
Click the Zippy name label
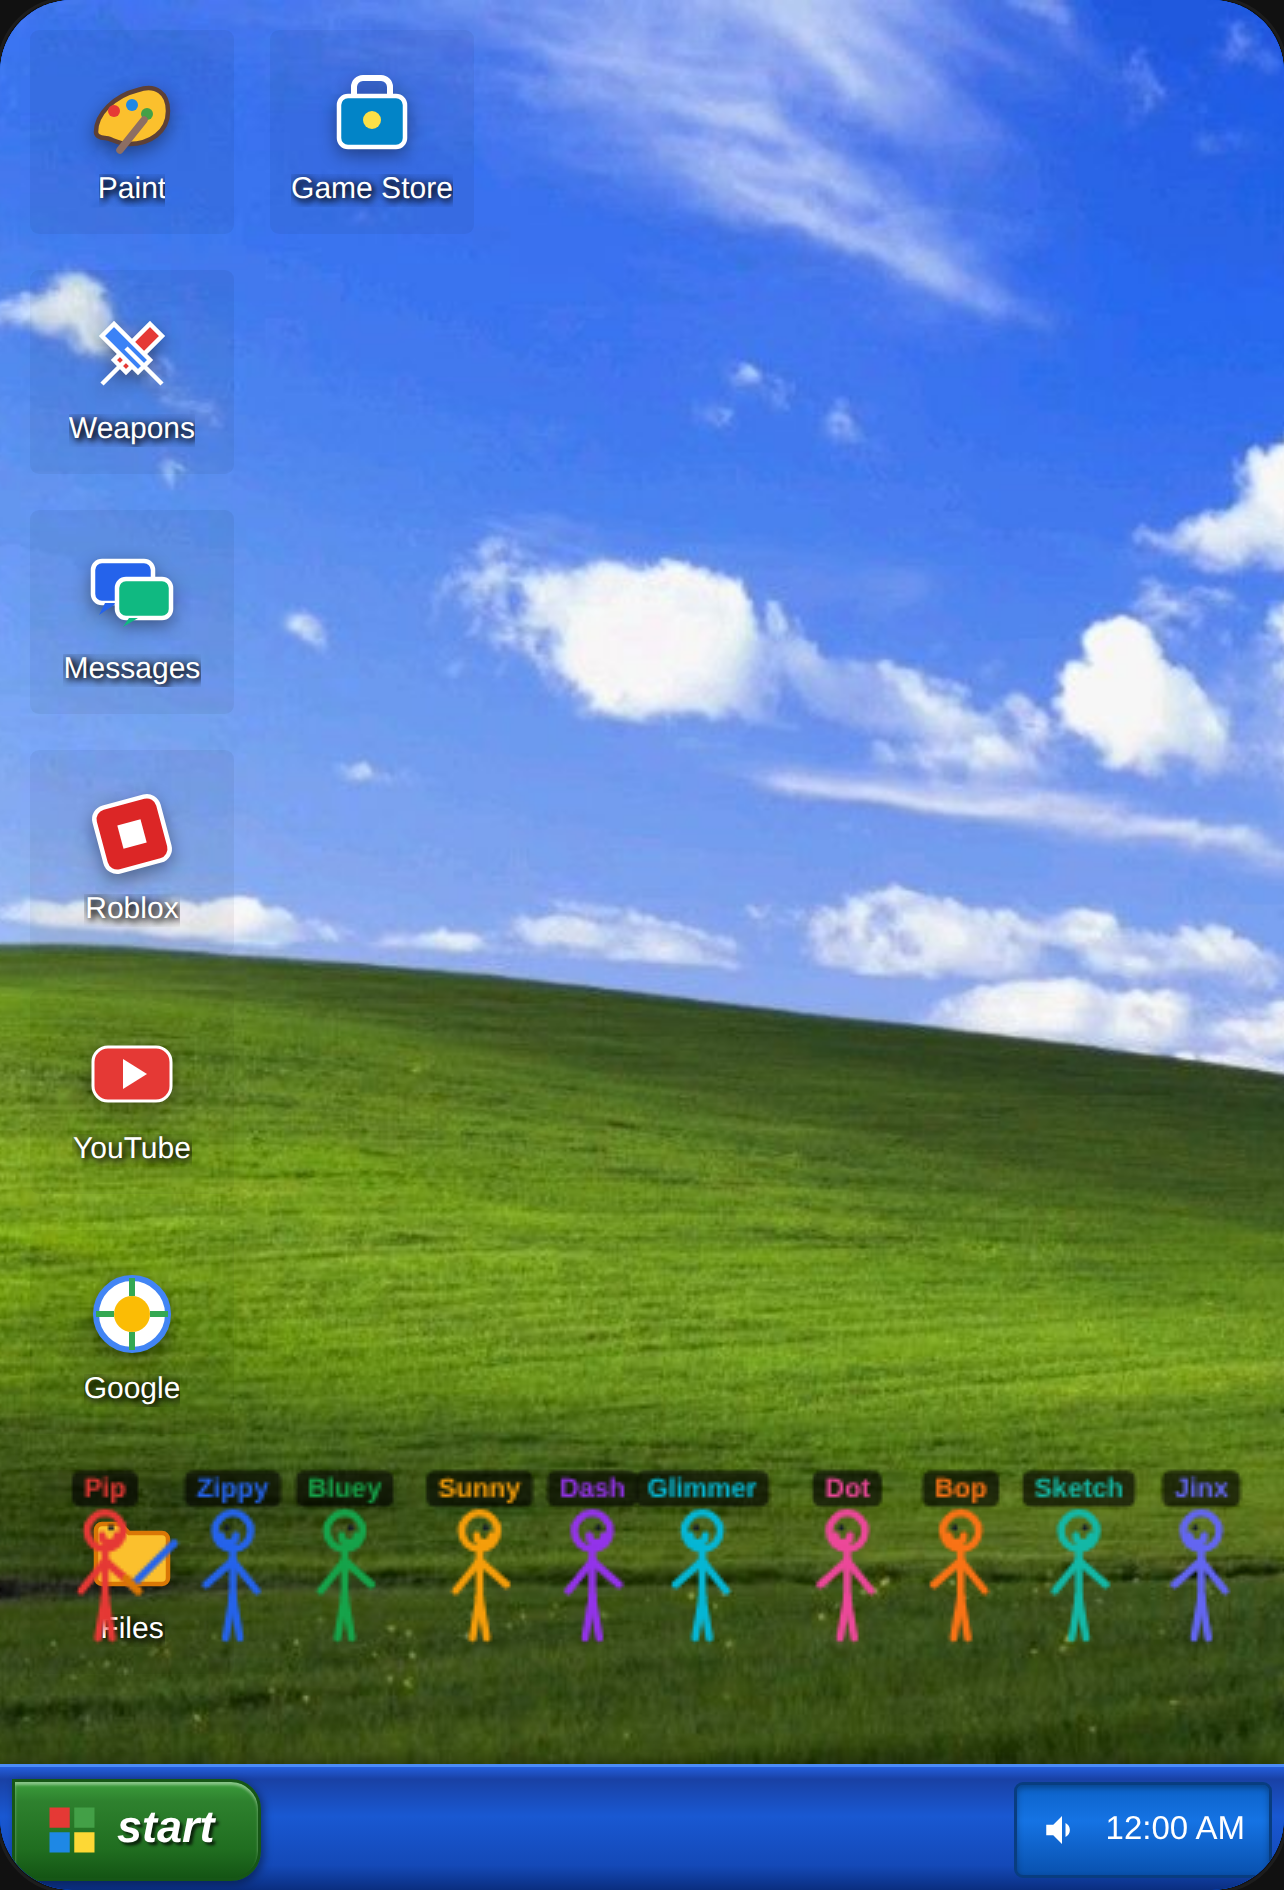(x=232, y=1488)
